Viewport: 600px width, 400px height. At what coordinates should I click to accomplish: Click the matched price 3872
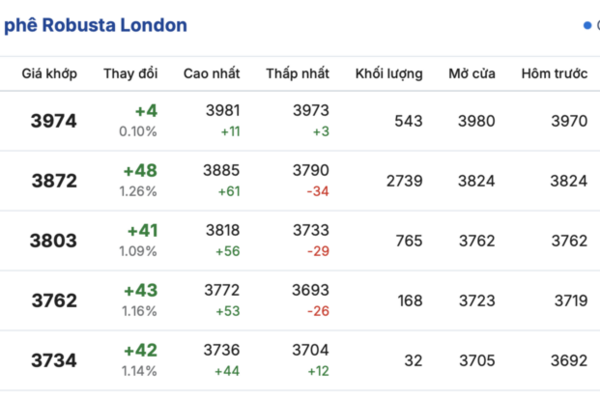coord(54,181)
